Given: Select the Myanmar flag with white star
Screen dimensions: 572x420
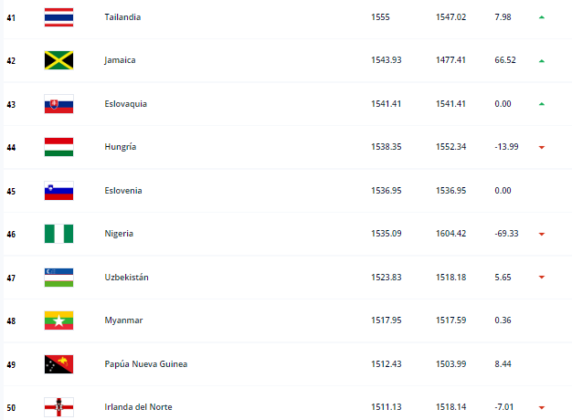Looking at the screenshot, I should pyautogui.click(x=59, y=320).
